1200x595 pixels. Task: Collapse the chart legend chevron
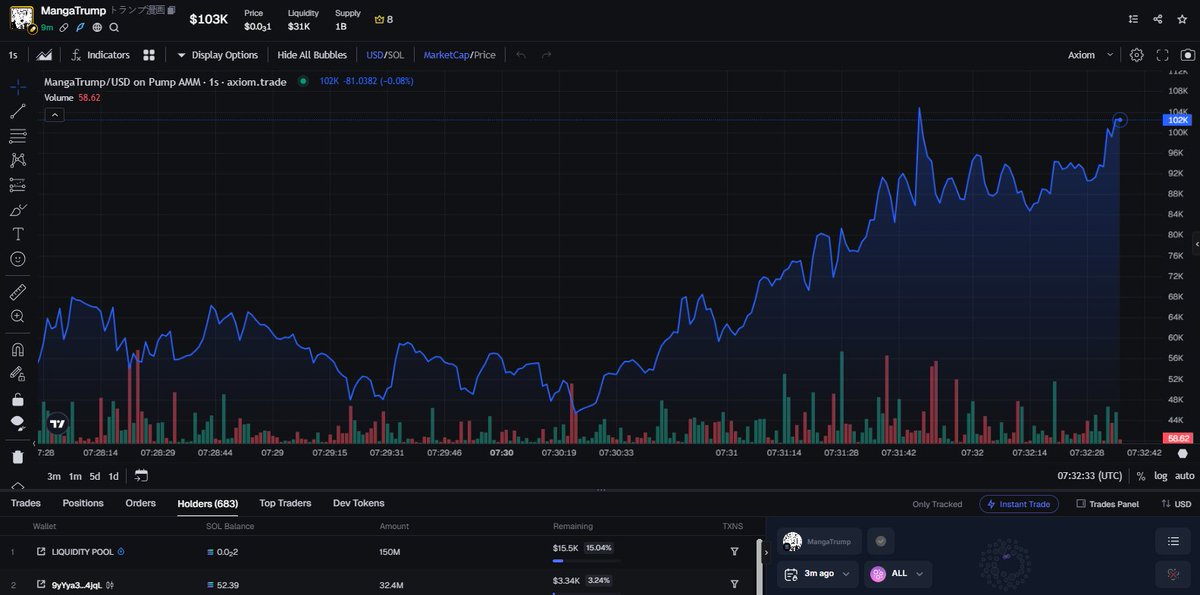point(54,115)
